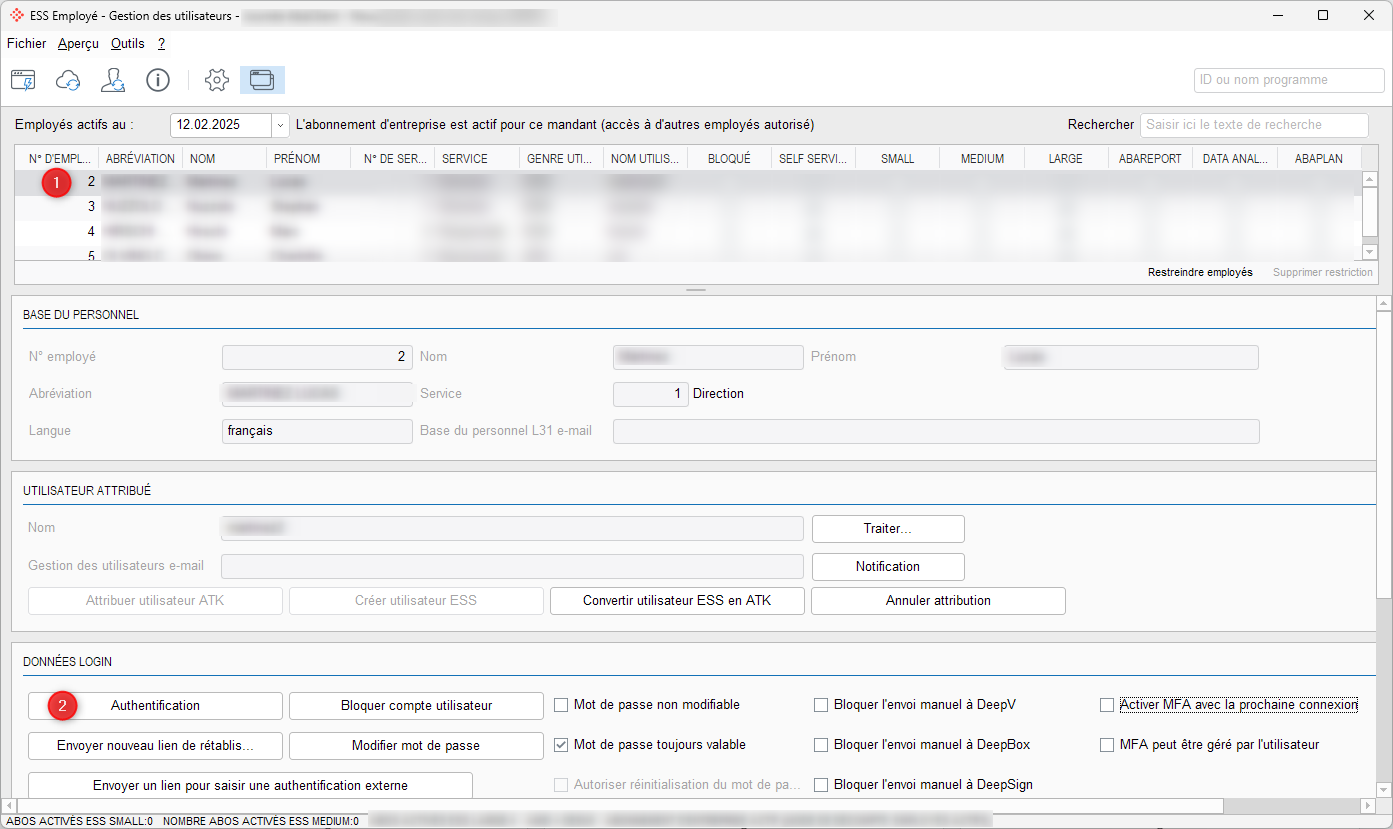
Task: Open settings via the gear icon
Action: [217, 80]
